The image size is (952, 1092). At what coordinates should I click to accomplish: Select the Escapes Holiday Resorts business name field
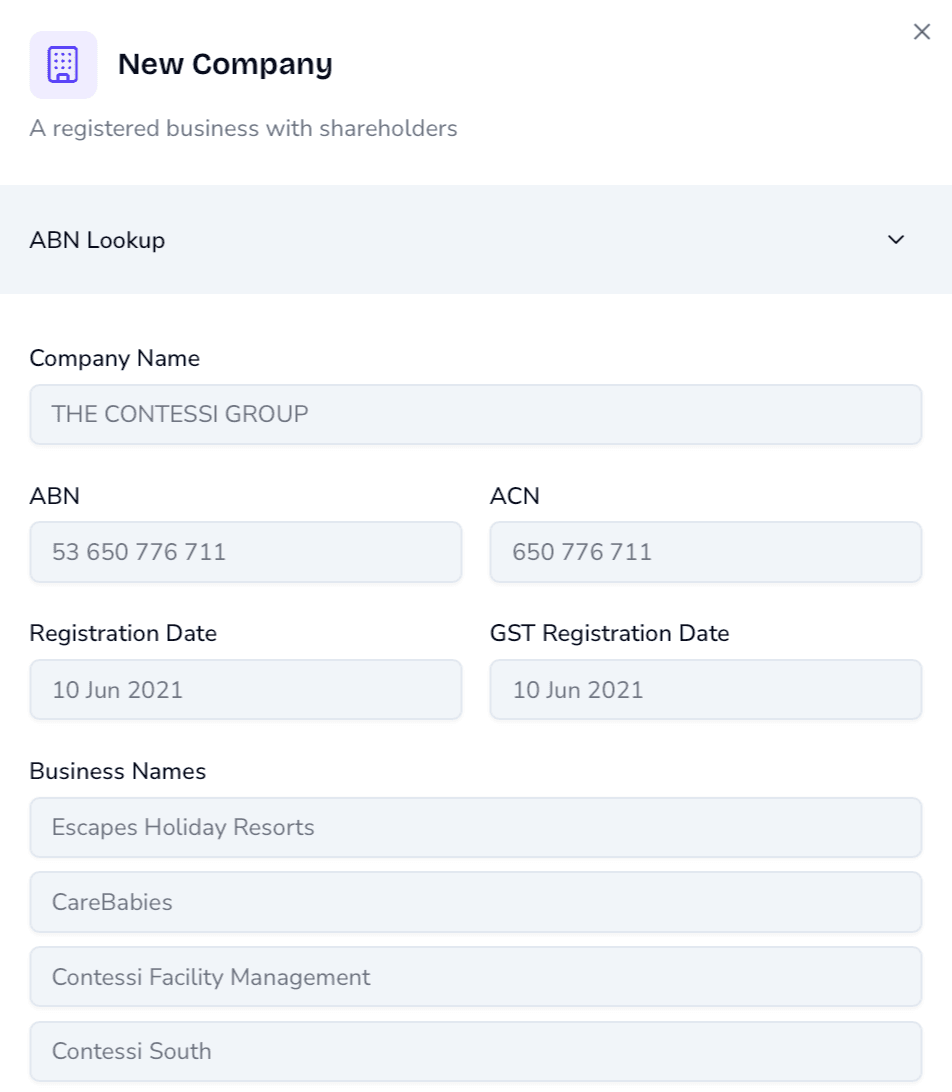click(x=476, y=827)
